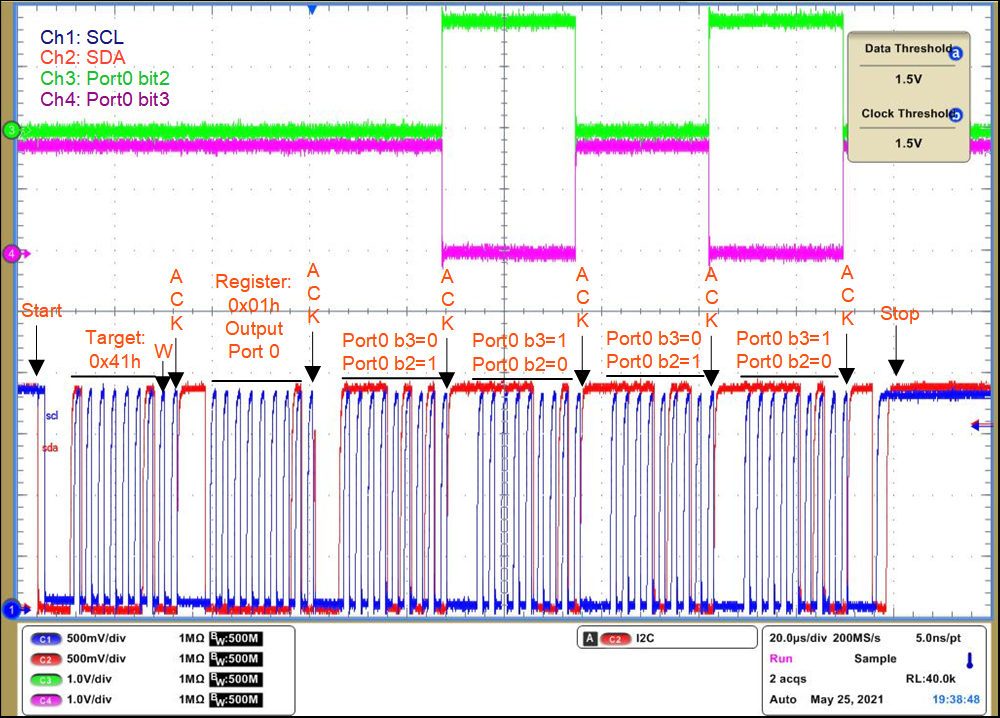1000x718 pixels.
Task: Click the Ch4 ground reference marker
Action: pos(12,254)
